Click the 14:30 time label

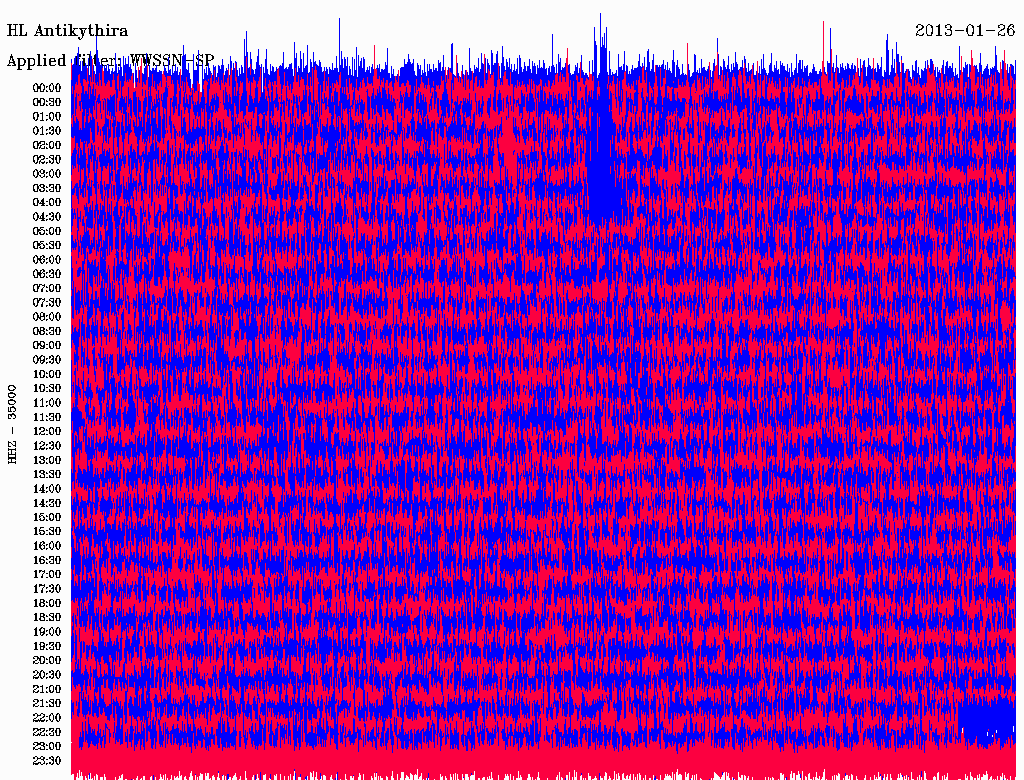click(47, 503)
